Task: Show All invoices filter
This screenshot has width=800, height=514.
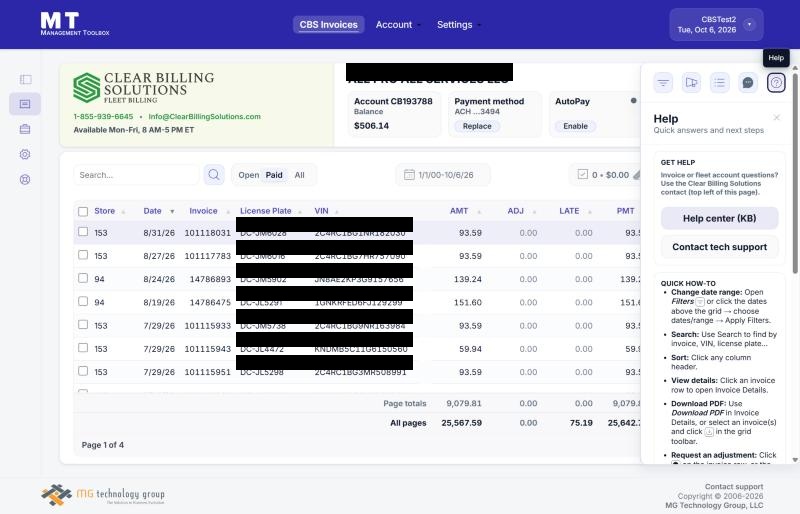Action: [299, 175]
